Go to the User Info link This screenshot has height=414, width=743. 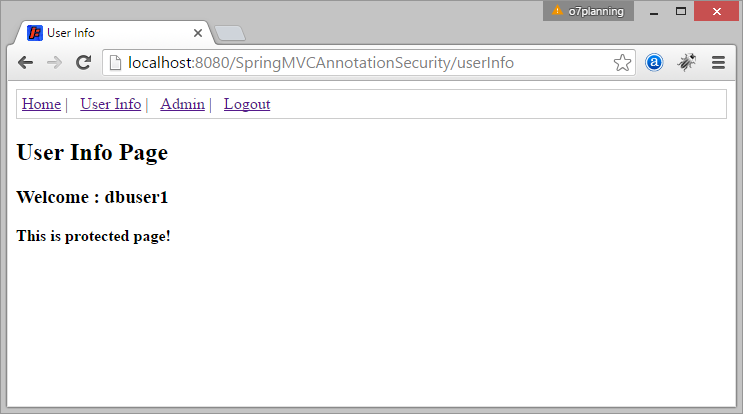(x=110, y=104)
